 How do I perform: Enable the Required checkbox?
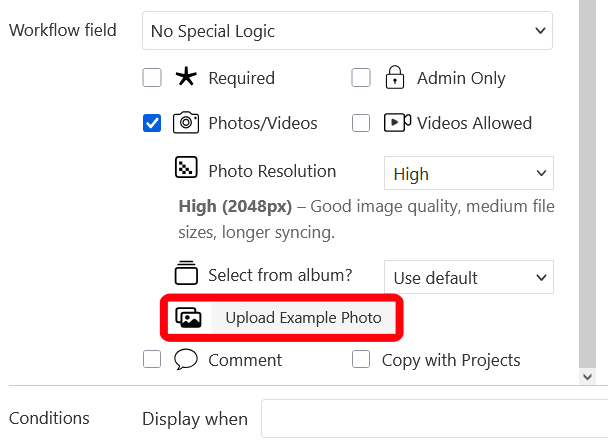[152, 78]
